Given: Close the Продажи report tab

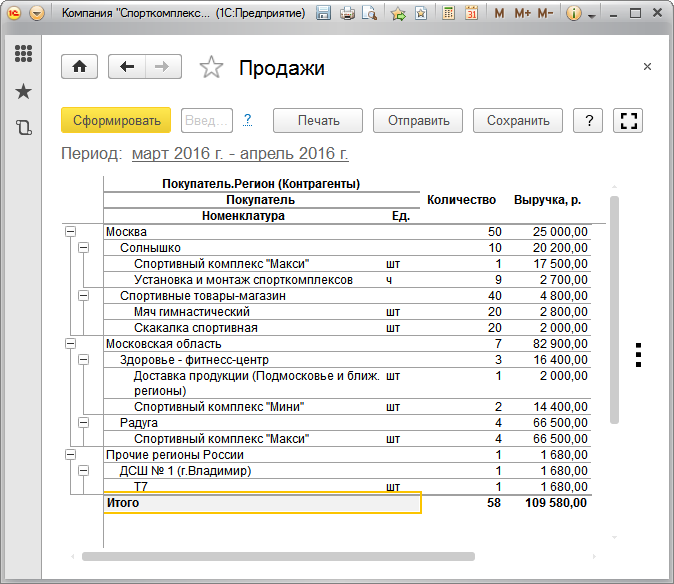Looking at the screenshot, I should coord(647,67).
